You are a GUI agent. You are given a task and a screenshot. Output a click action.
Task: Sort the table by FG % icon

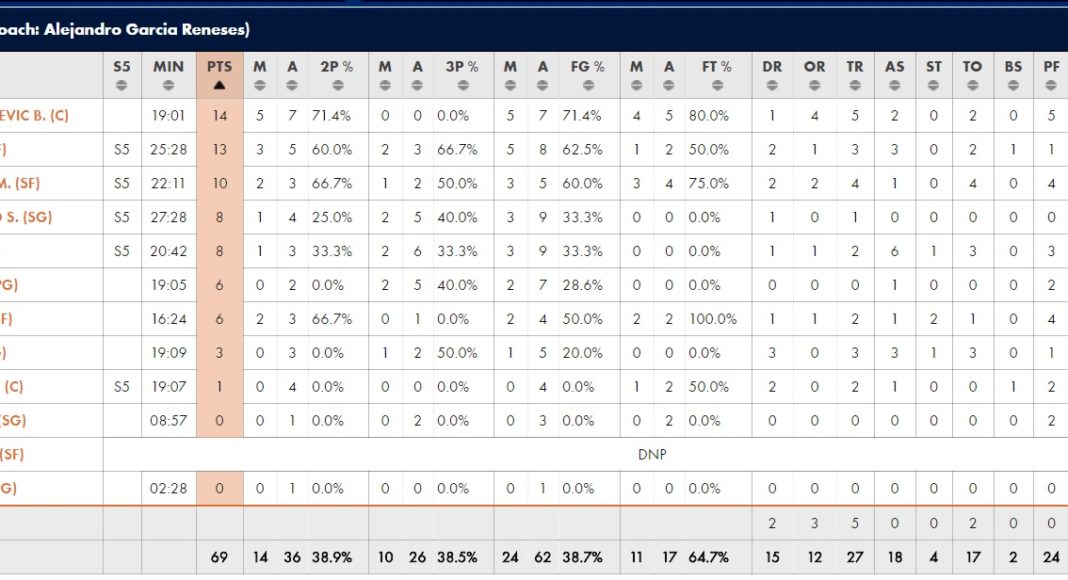(x=586, y=85)
